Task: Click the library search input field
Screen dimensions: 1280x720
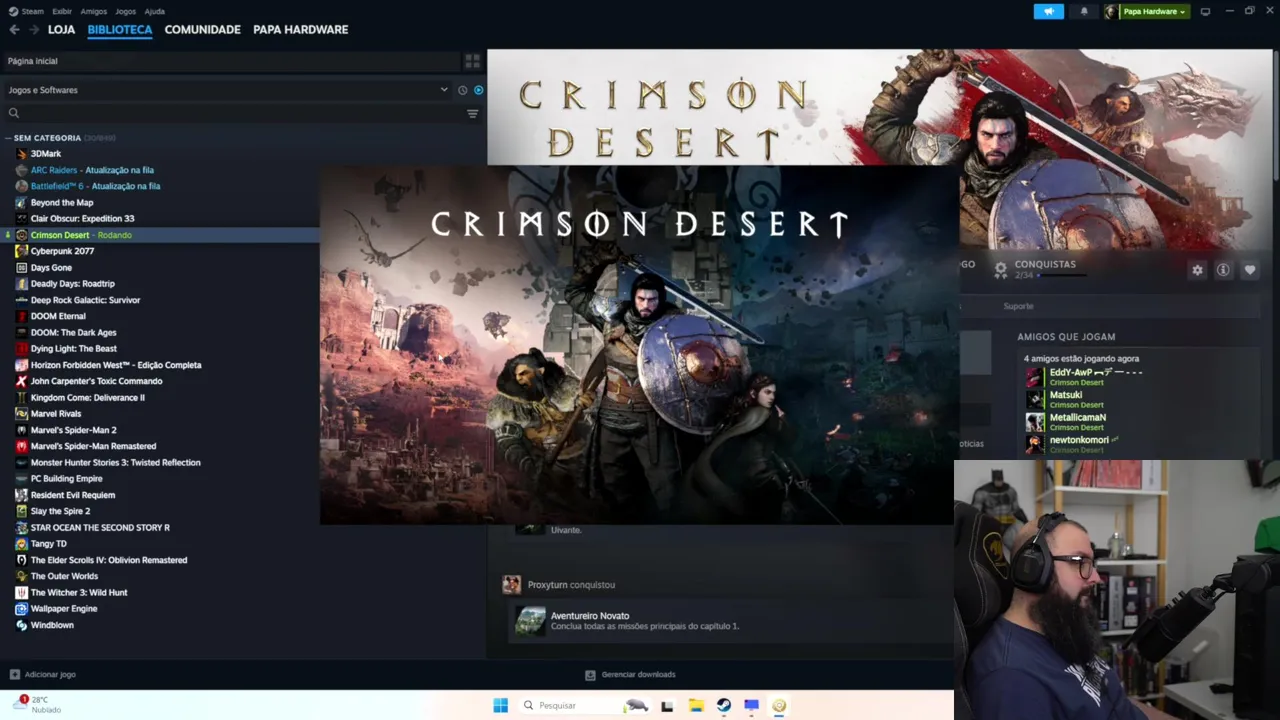Action: [242, 113]
